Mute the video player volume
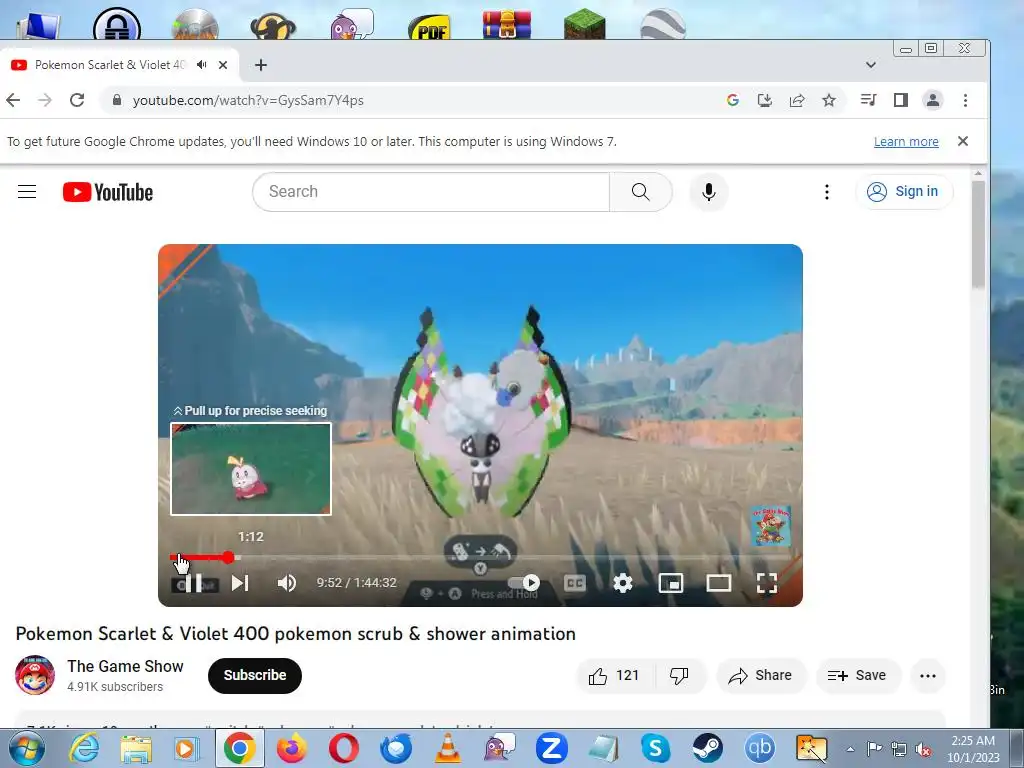The image size is (1024, 768). (x=287, y=583)
